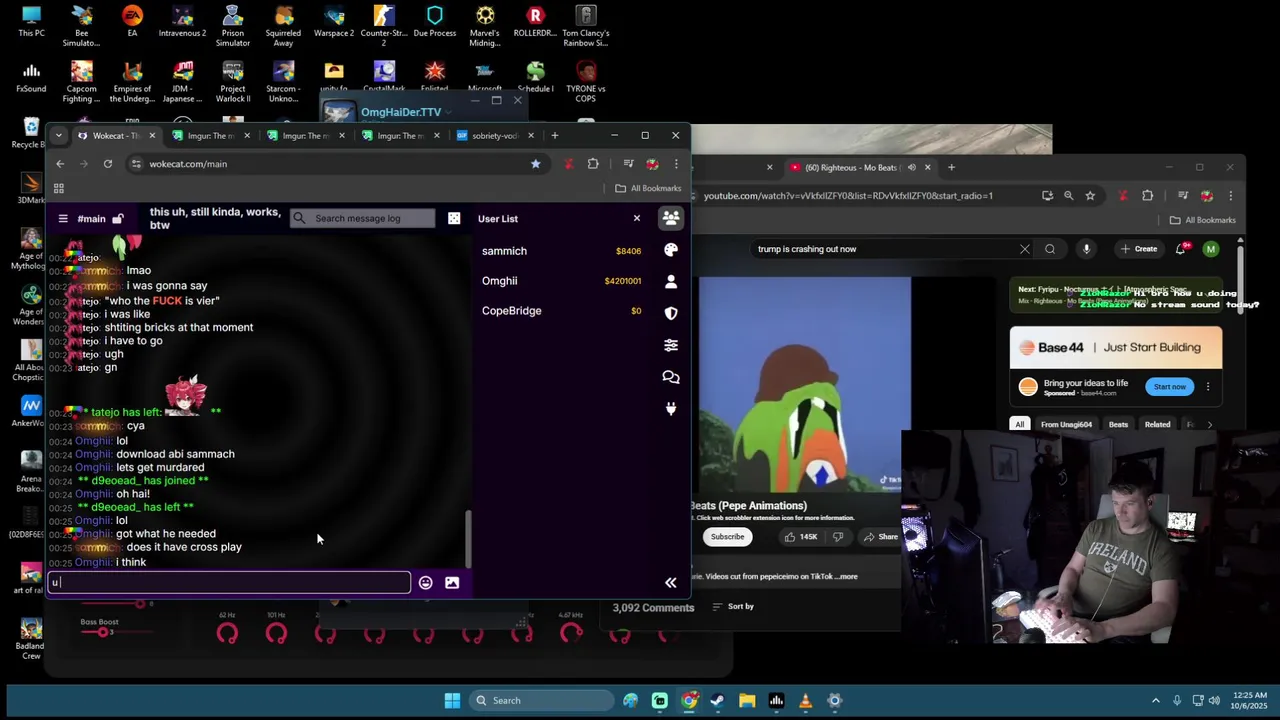1280x720 pixels.
Task: Open the Extensions puzzle icon in the Wokecat window
Action: pyautogui.click(x=593, y=164)
